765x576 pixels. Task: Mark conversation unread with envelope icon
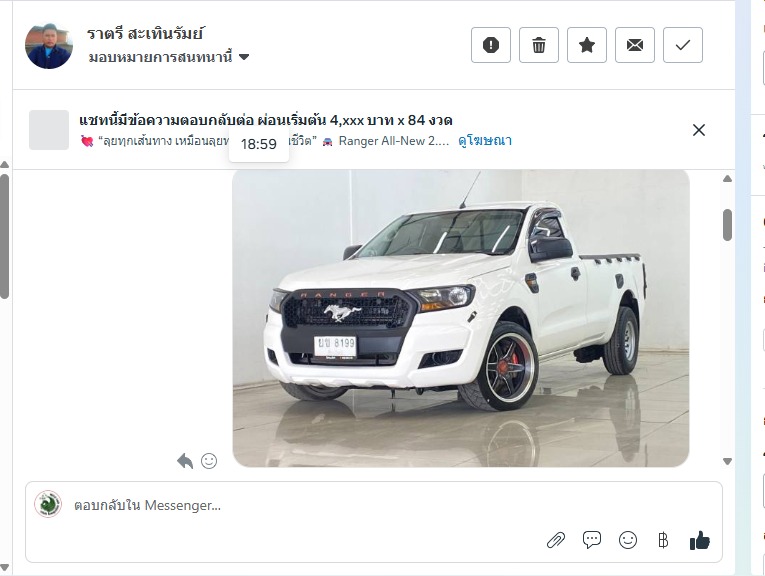[x=635, y=45]
